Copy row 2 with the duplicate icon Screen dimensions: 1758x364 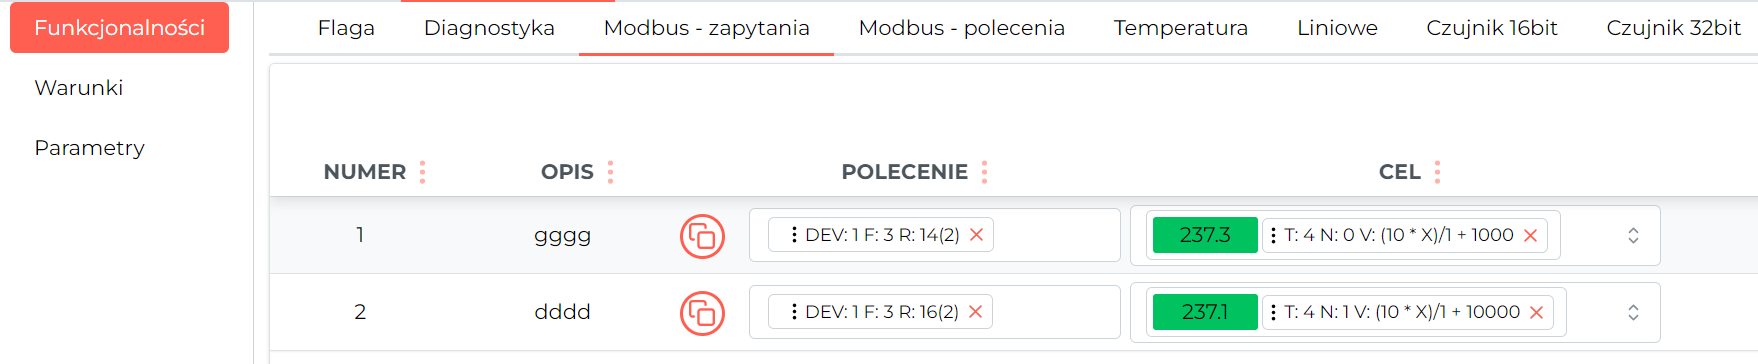(702, 313)
